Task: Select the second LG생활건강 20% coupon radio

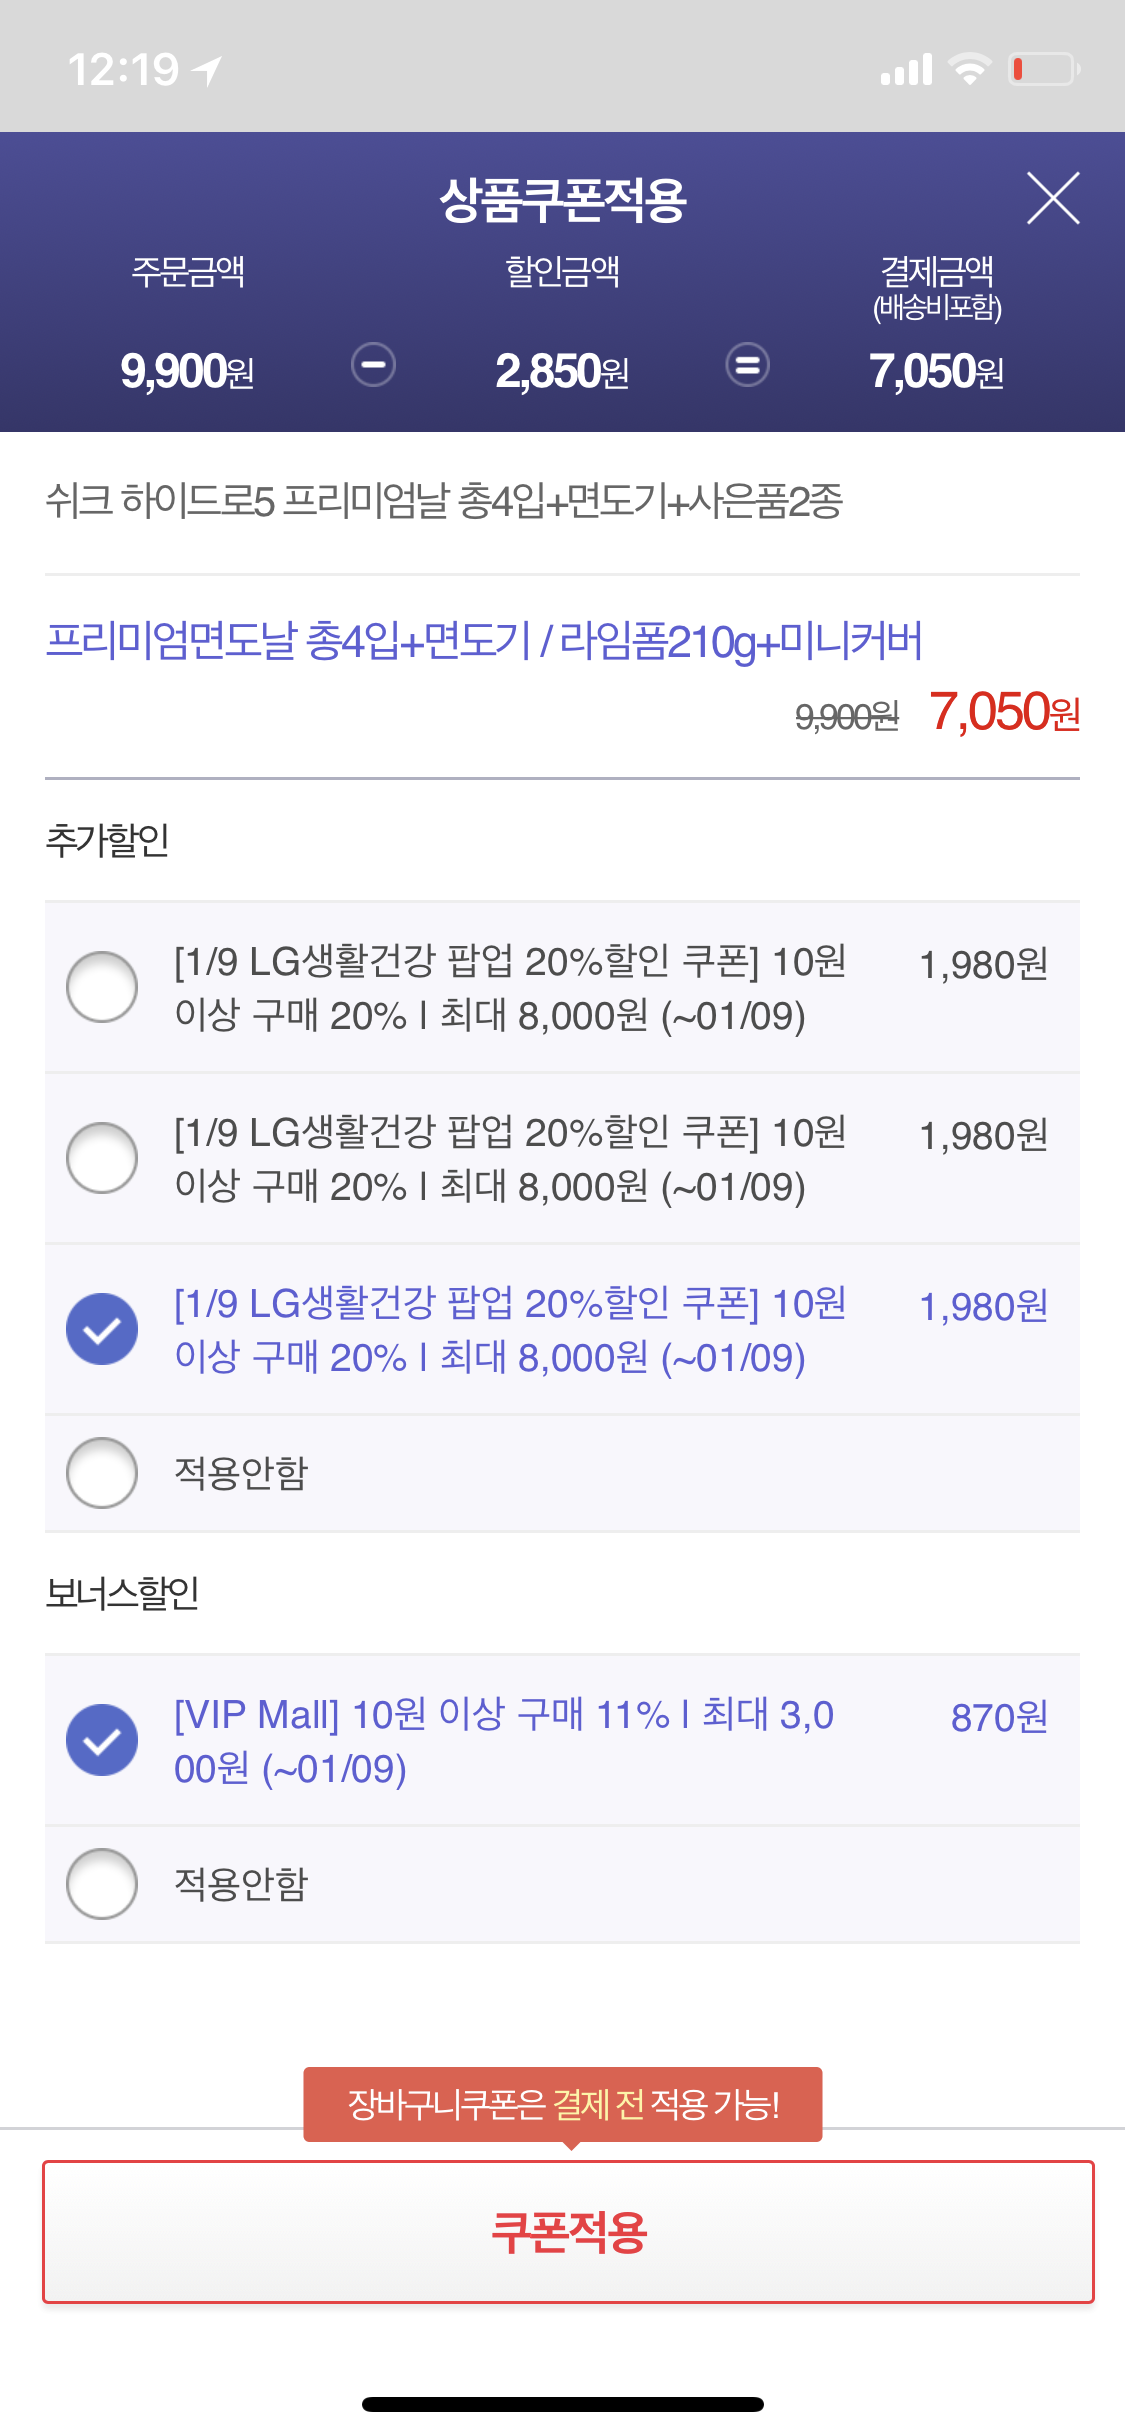Action: pyautogui.click(x=102, y=1158)
